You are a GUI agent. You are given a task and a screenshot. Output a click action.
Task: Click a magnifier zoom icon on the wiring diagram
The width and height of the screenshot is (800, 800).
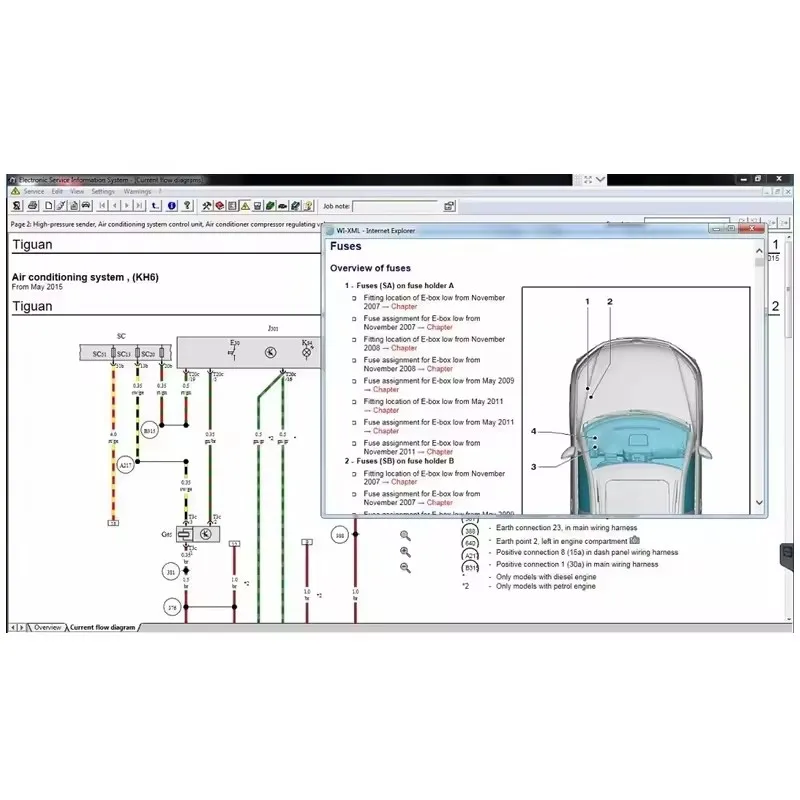[404, 552]
